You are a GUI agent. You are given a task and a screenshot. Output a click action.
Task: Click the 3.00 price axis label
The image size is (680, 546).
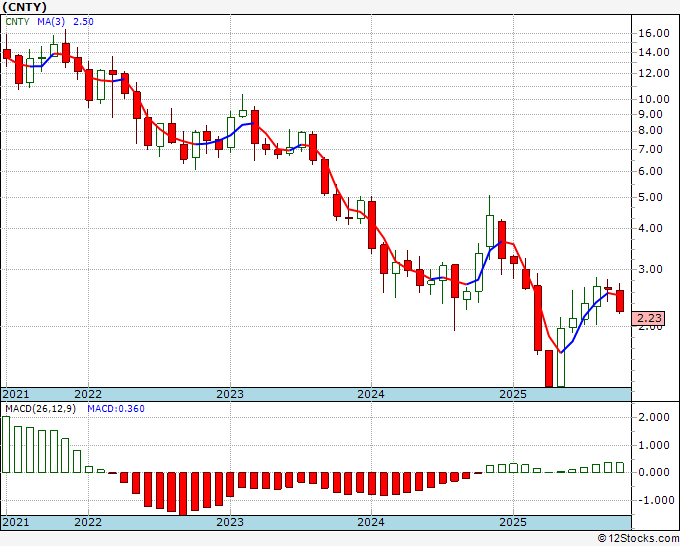tap(651, 269)
